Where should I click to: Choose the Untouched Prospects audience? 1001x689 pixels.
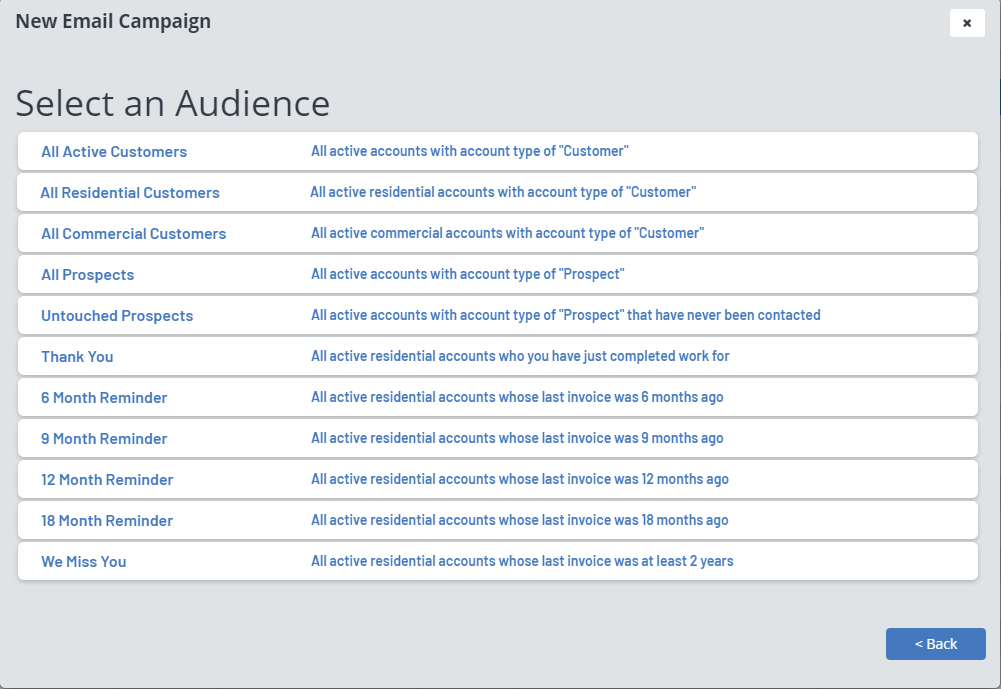117,316
